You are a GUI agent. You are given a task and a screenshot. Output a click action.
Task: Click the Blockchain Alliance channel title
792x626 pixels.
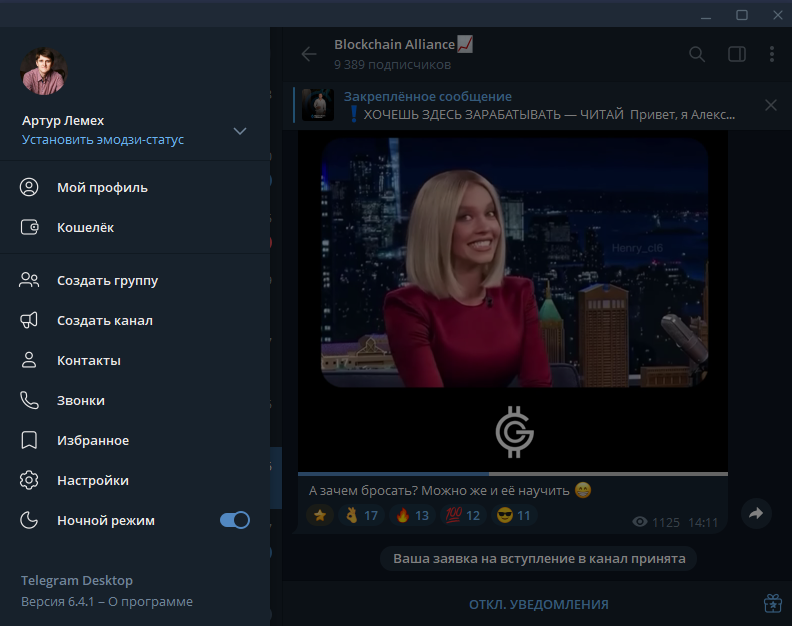point(403,44)
